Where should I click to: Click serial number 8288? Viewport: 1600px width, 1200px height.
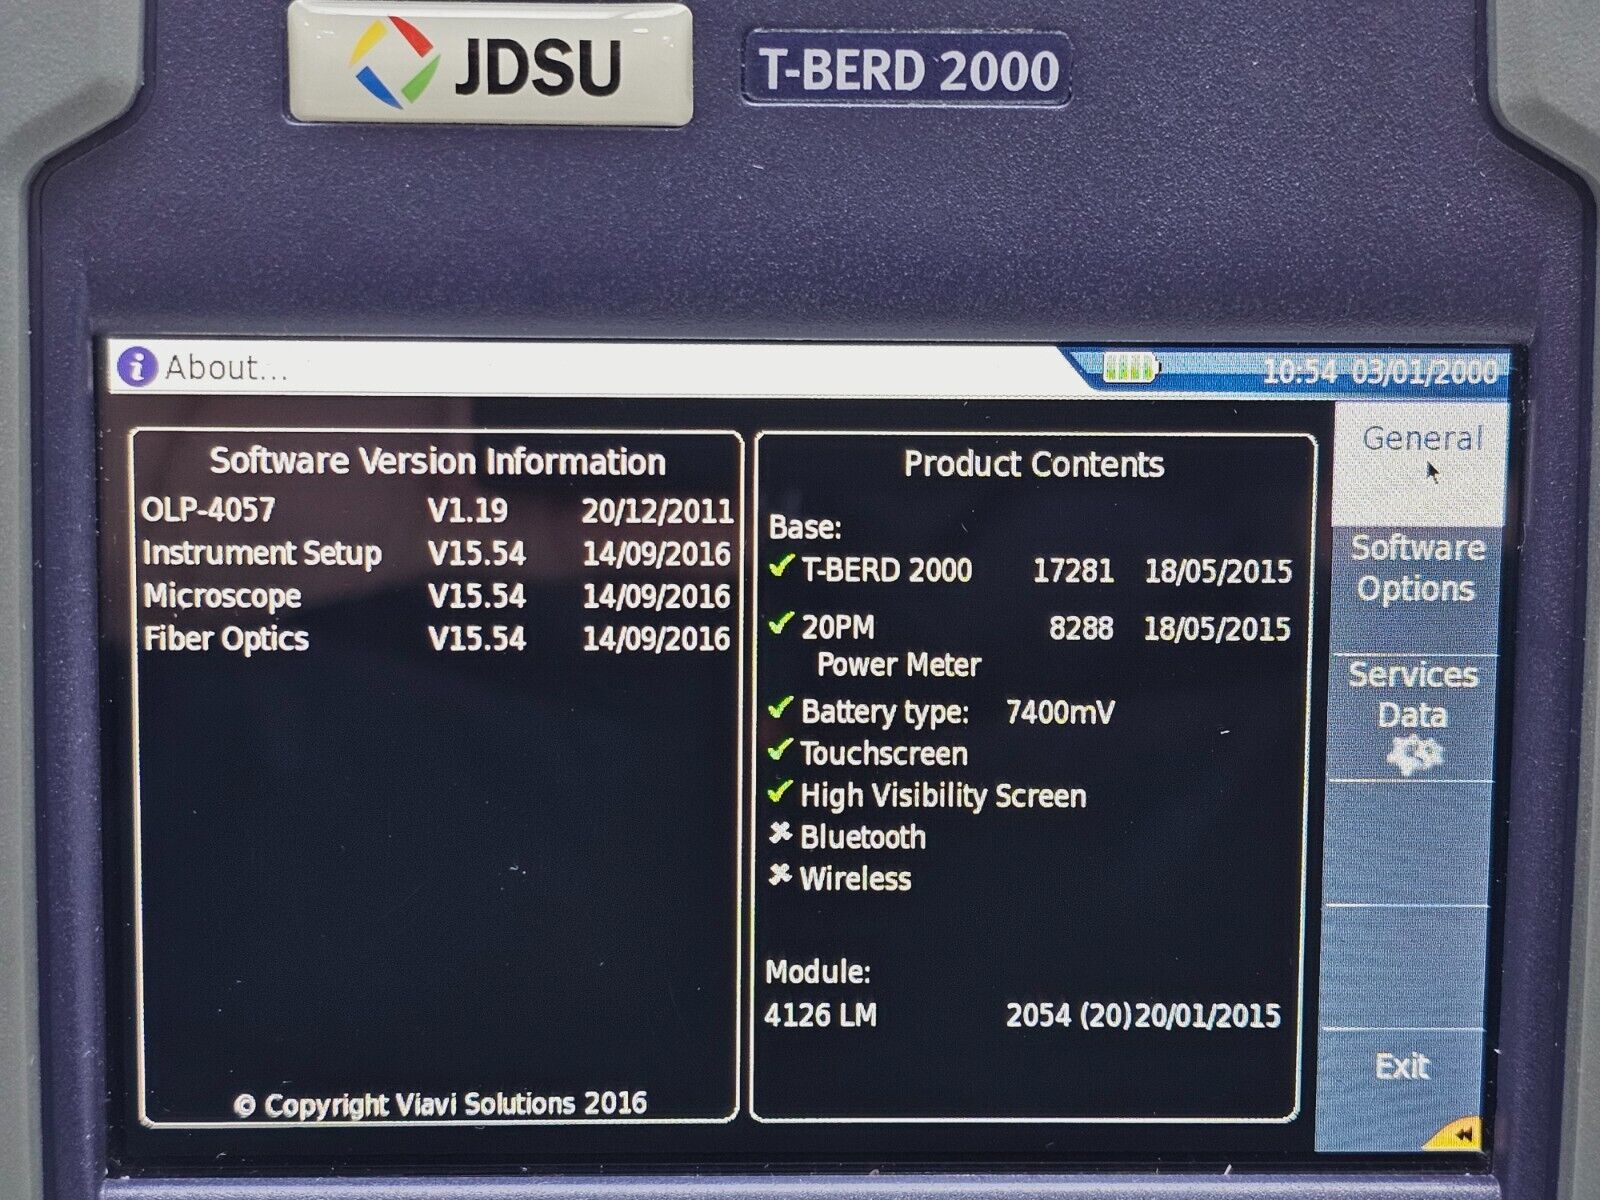(x=1081, y=628)
